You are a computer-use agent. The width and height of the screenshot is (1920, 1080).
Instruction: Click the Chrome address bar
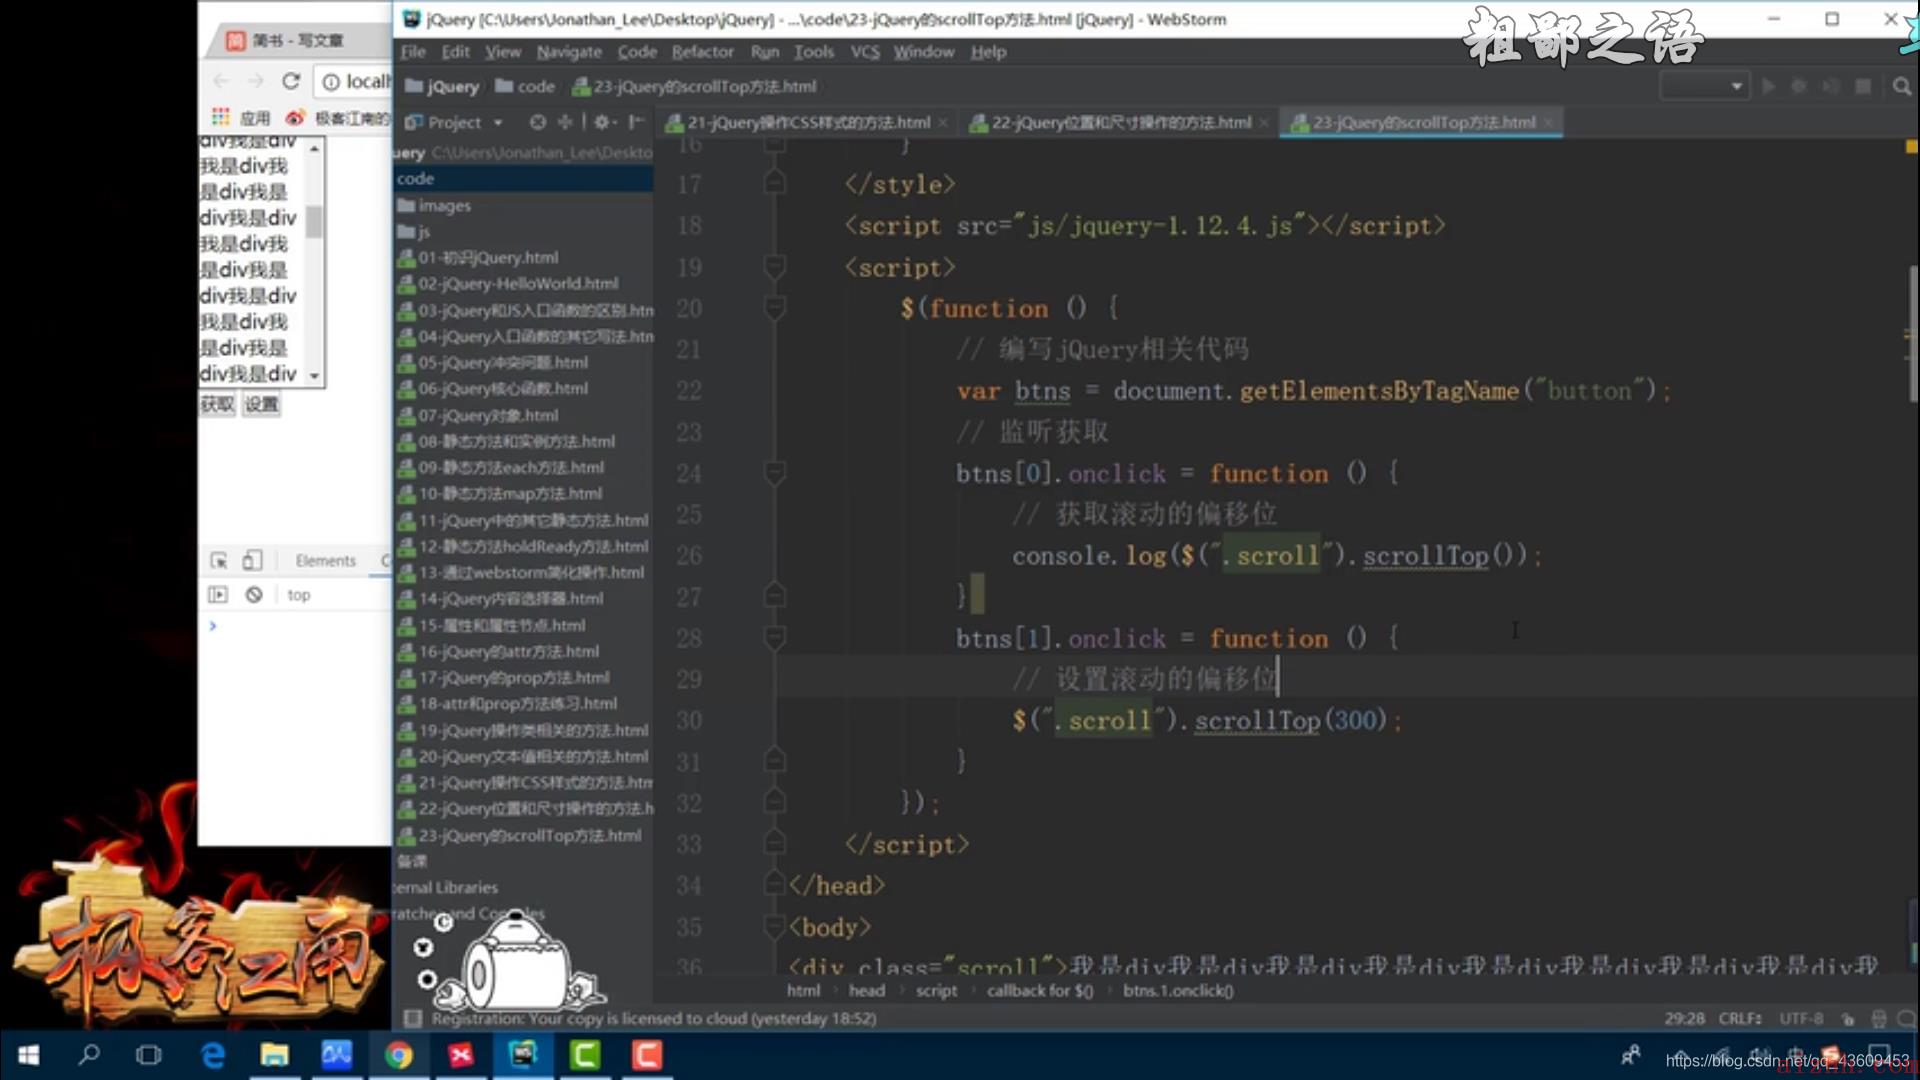[354, 81]
